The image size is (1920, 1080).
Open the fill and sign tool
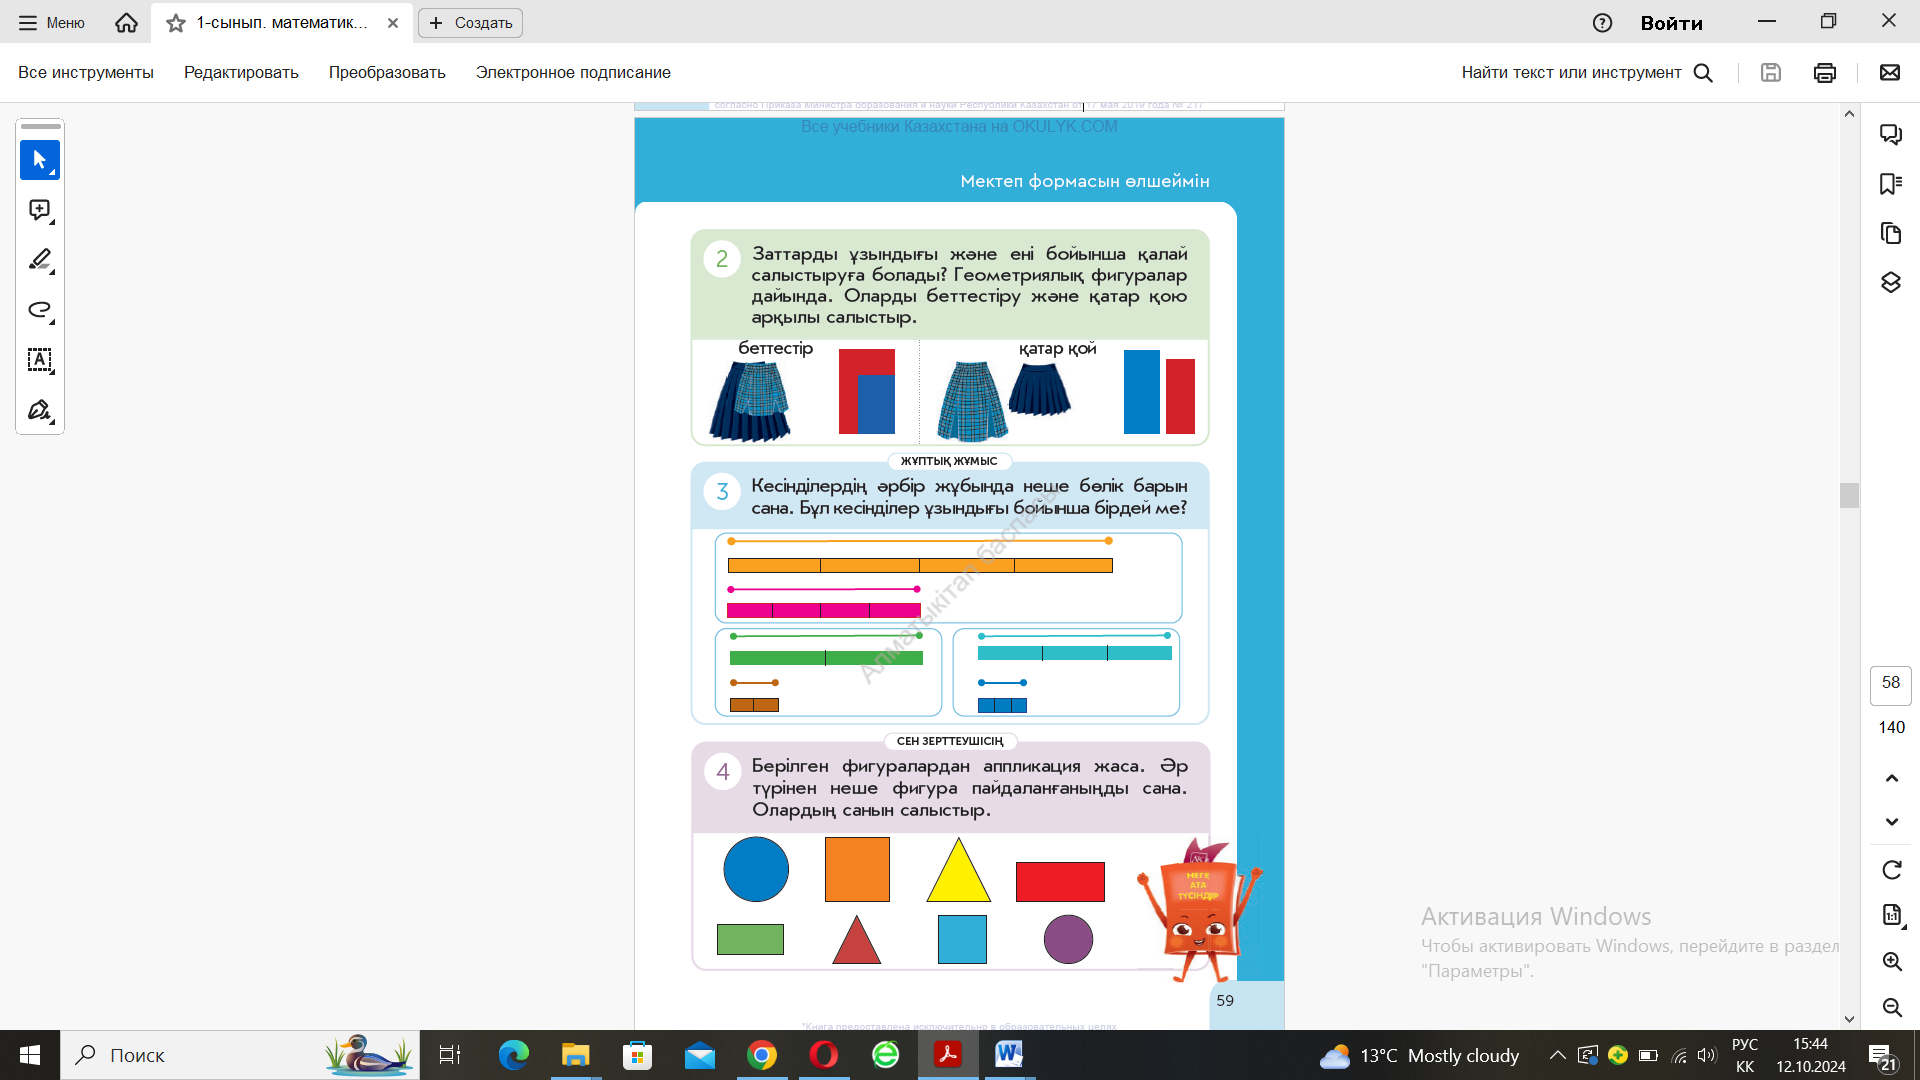click(40, 410)
